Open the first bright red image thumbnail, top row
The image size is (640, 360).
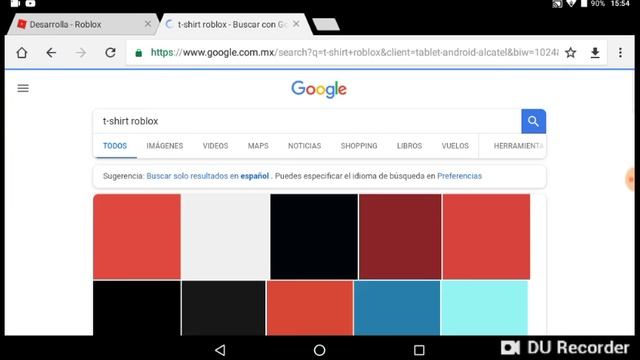[137, 237]
